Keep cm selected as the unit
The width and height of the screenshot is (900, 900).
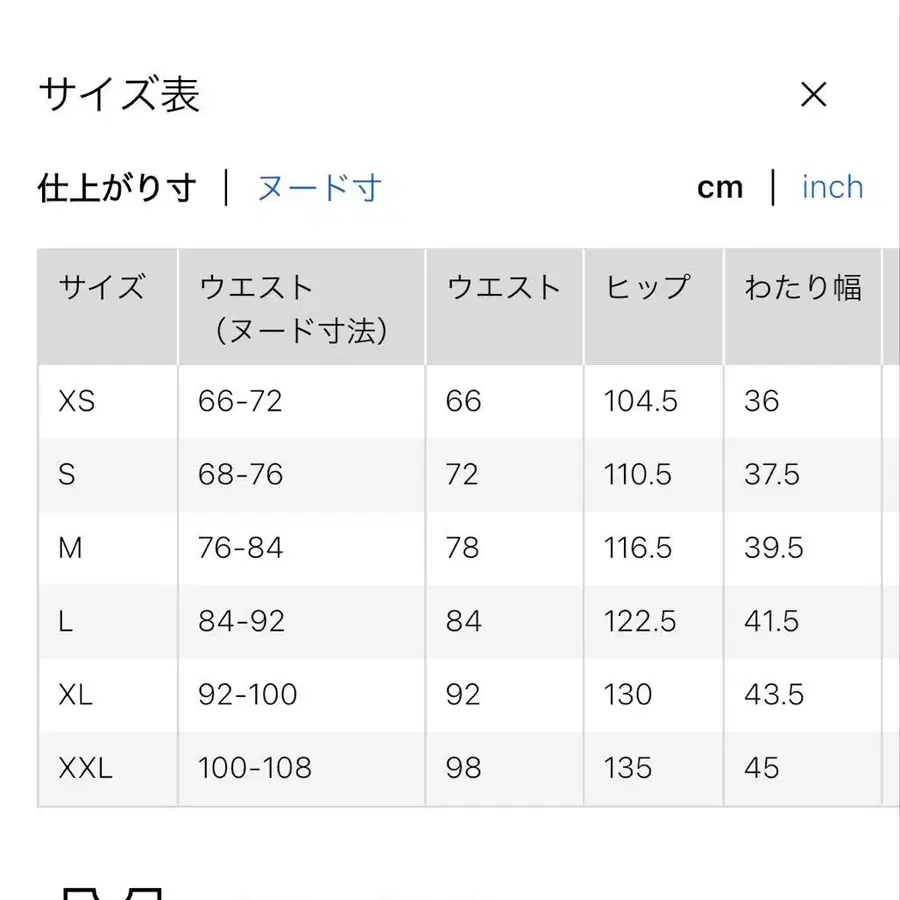(720, 187)
